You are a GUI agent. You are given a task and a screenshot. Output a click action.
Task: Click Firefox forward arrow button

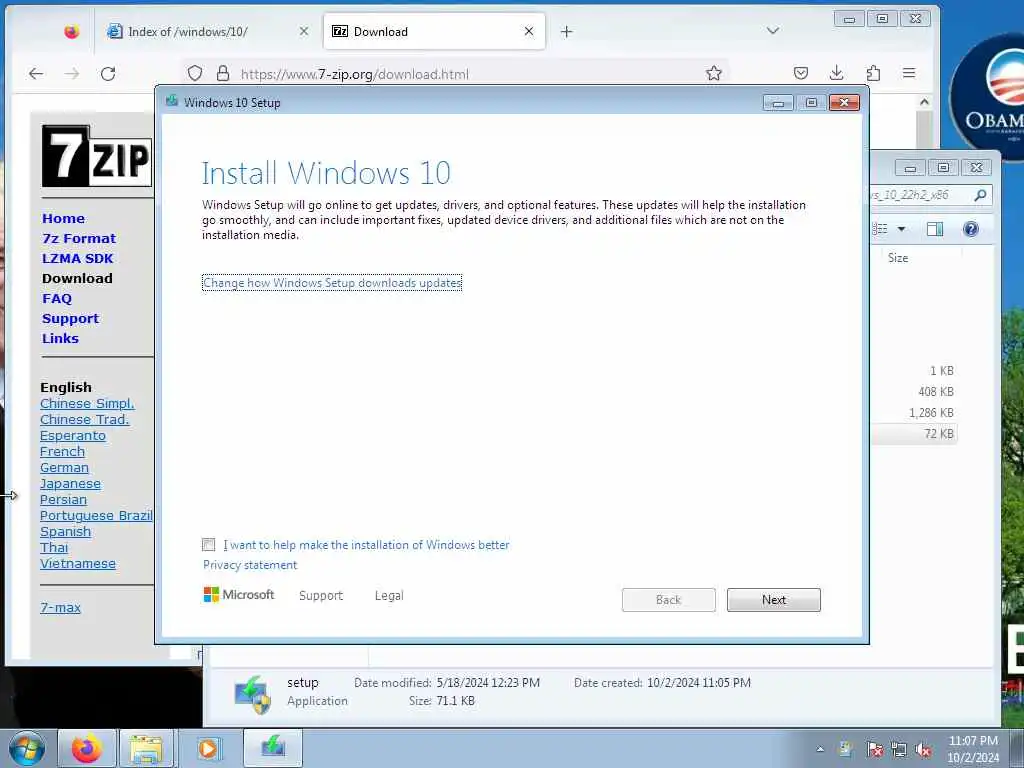point(72,74)
